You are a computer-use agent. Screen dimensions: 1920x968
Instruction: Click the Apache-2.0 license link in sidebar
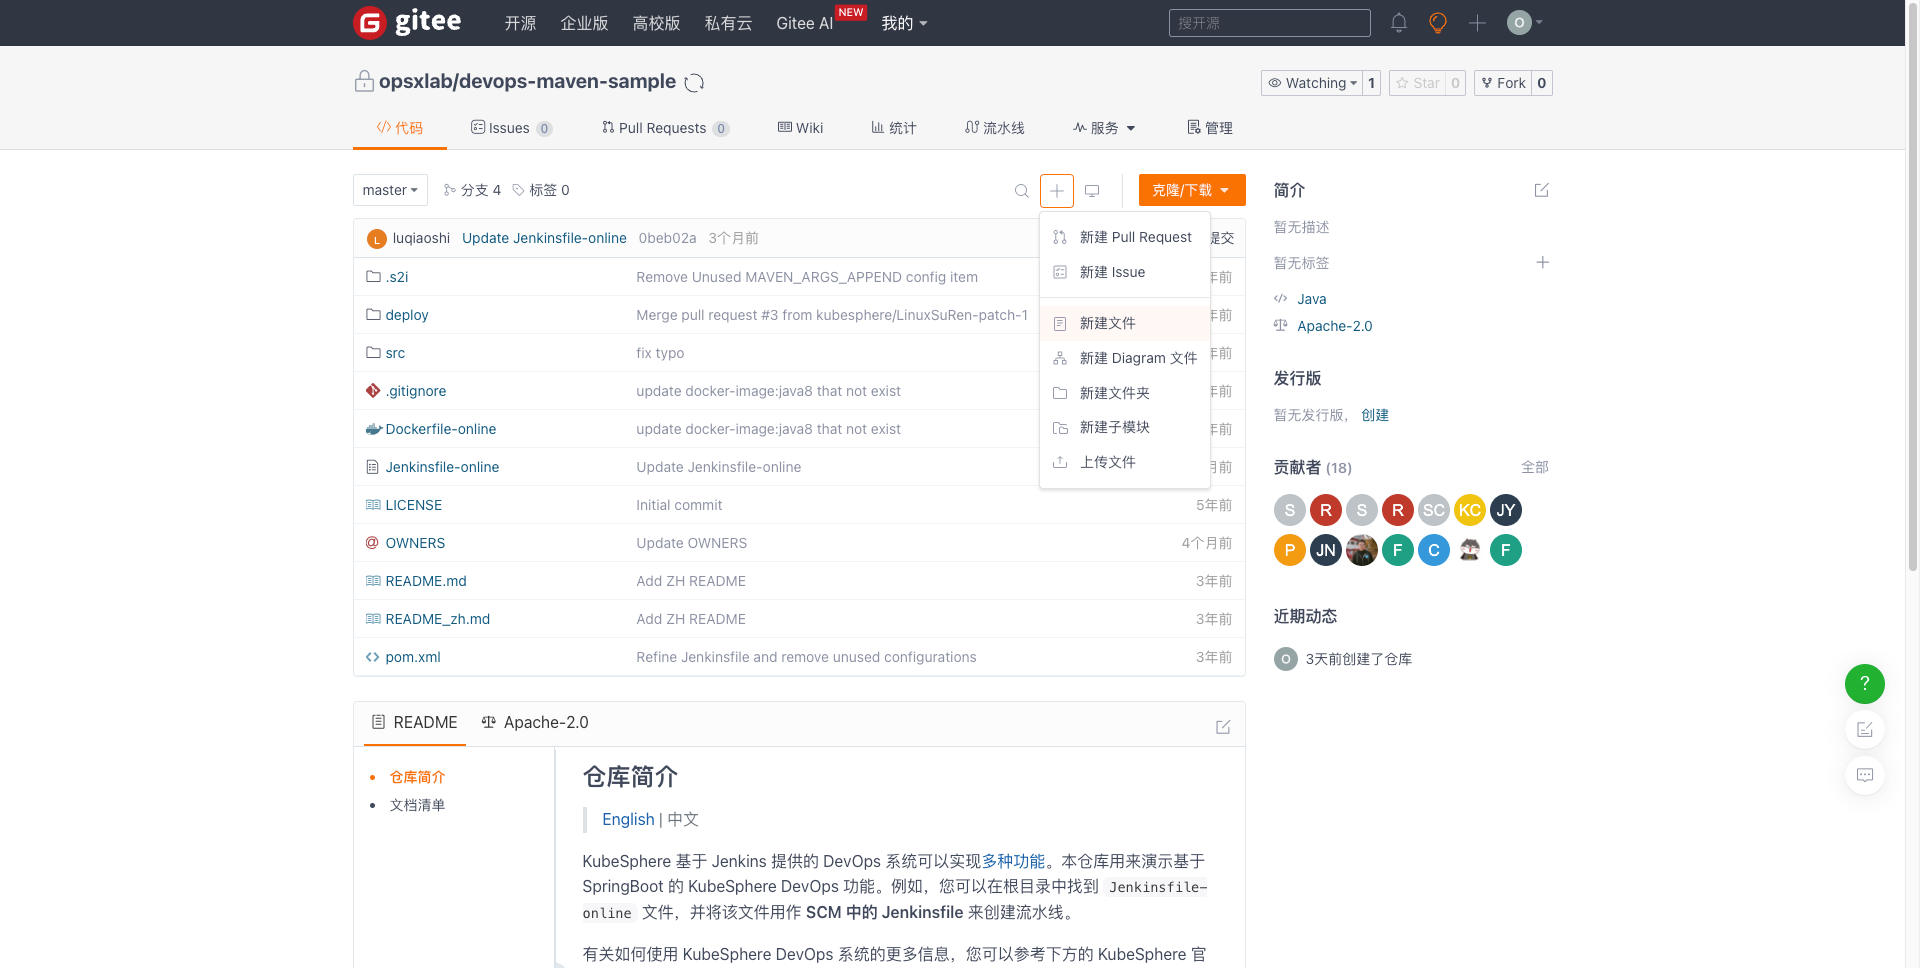[1335, 326]
